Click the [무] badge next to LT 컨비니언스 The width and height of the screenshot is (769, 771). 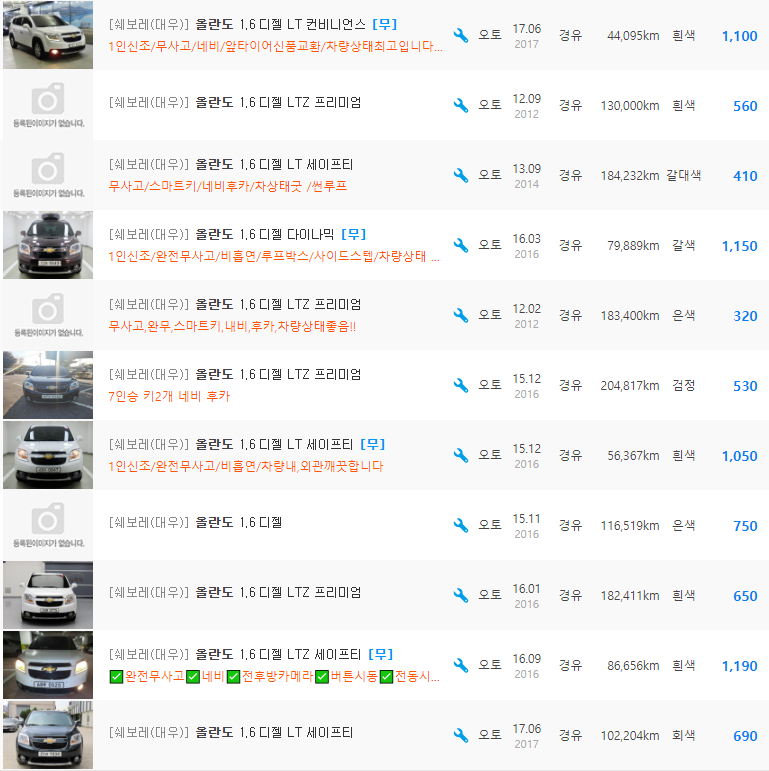coord(384,24)
